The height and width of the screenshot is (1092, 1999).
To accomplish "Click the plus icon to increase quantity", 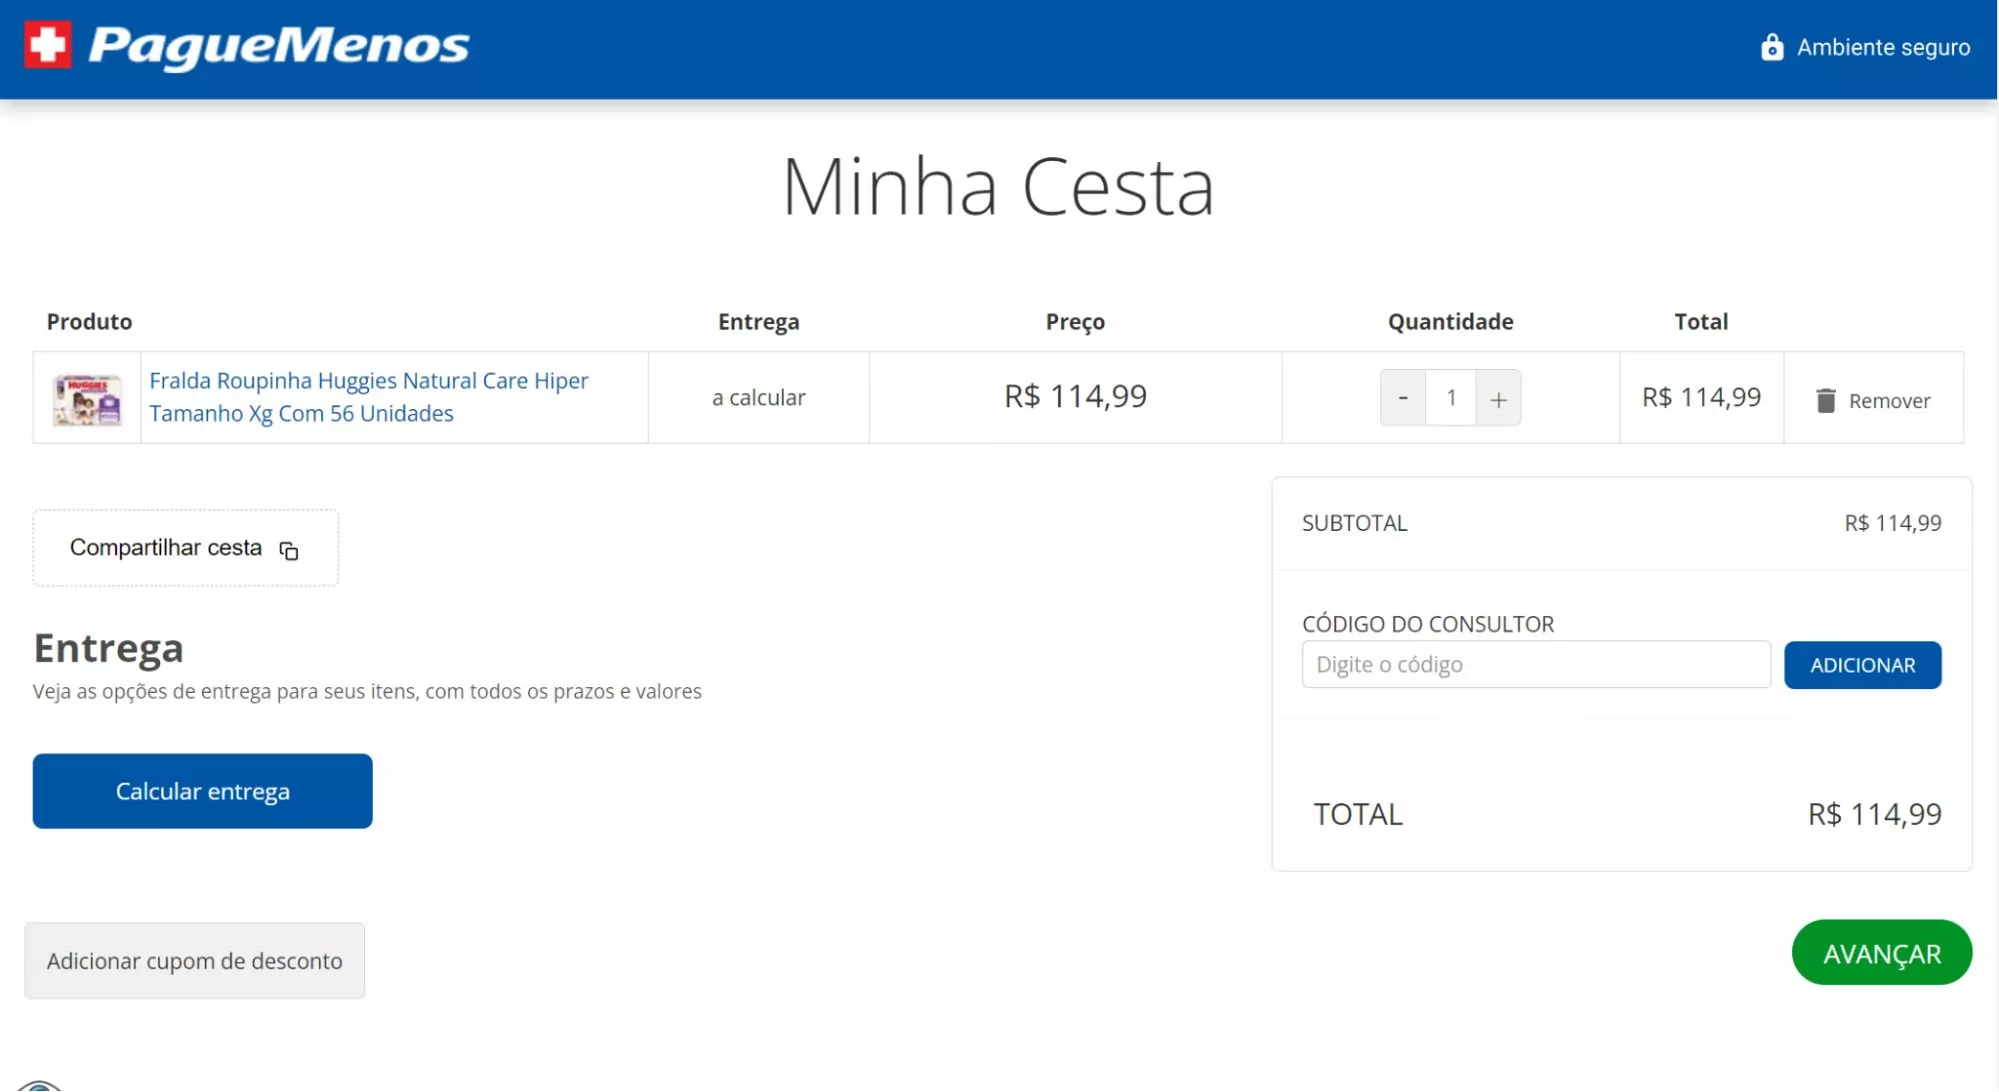I will coord(1498,397).
